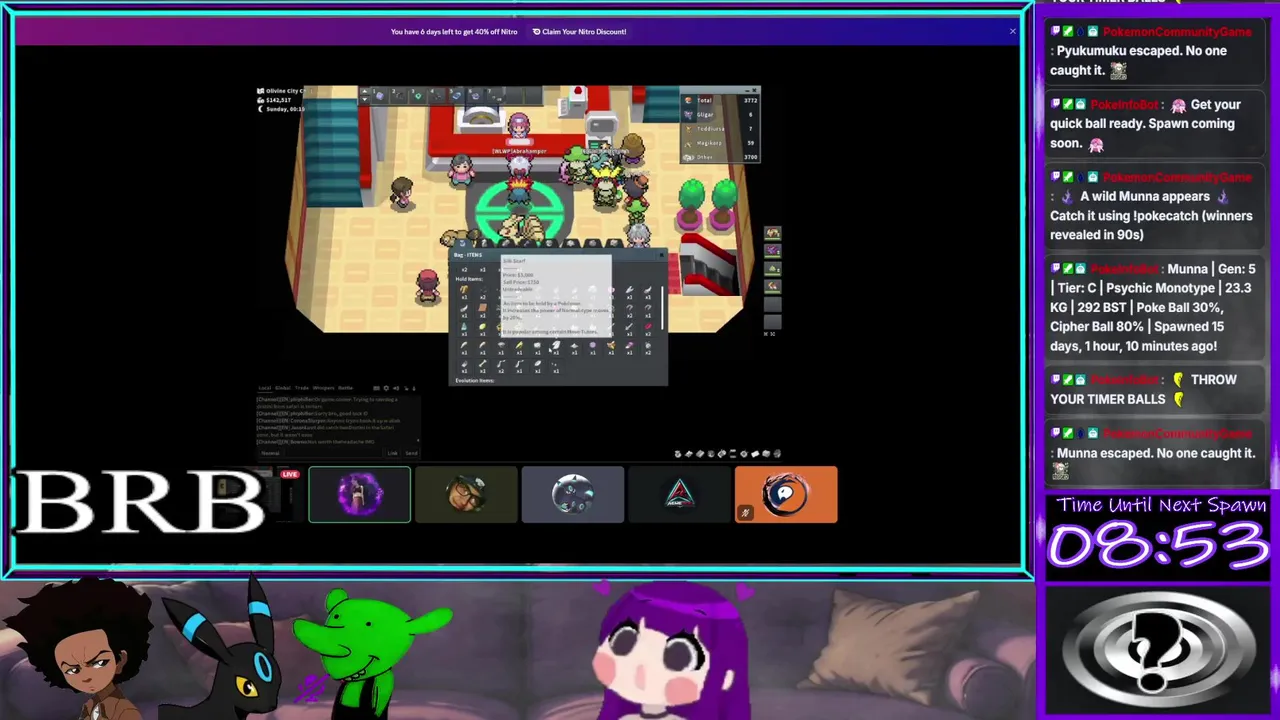This screenshot has height=720, width=1280.
Task: Select participant tile with purple glowing avatar
Action: click(x=359, y=494)
